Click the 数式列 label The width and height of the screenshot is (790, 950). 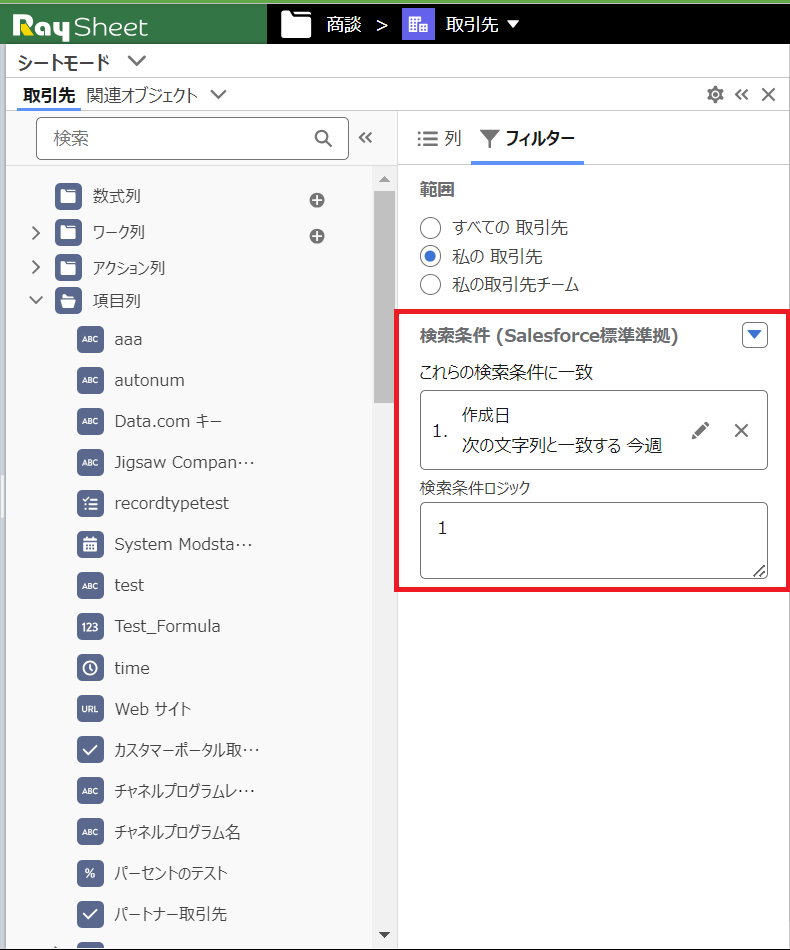click(116, 196)
